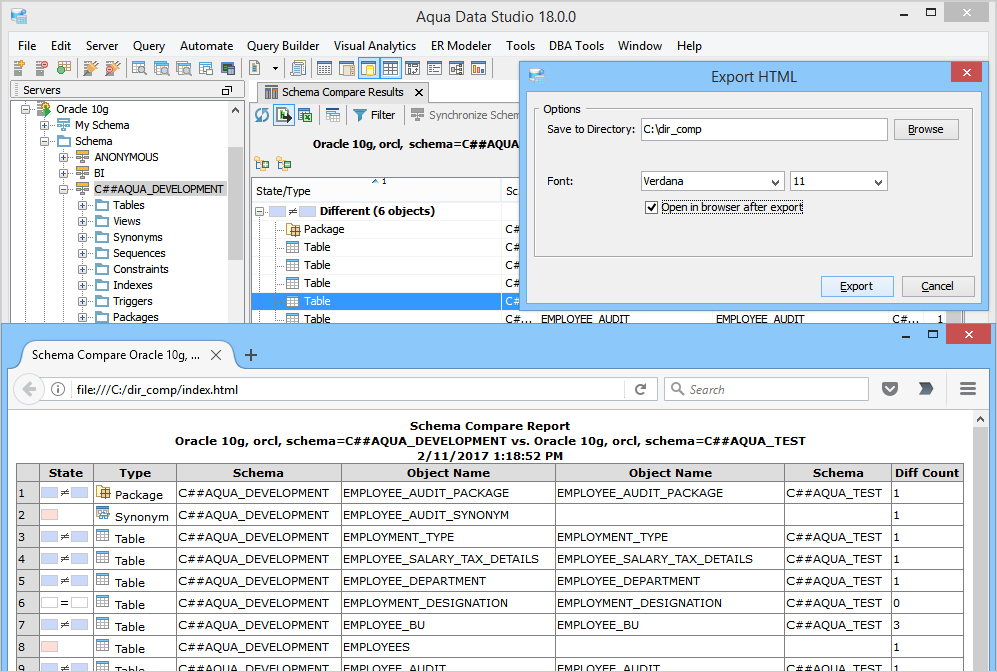
Task: Restore the Servers panel via its float icon
Action: 226,90
